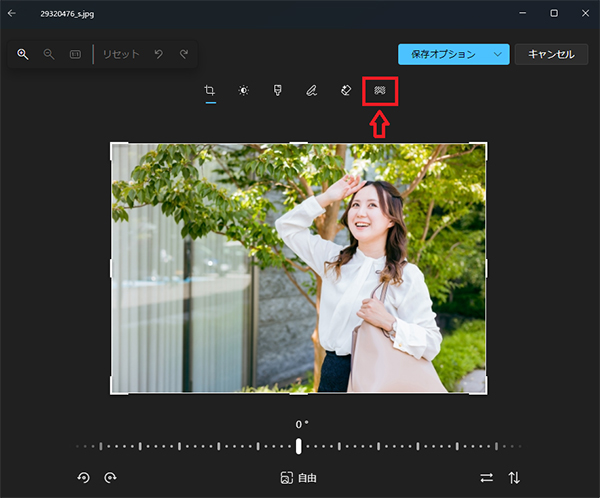The image size is (600, 498).
Task: Click the straighten angle slider handle
Action: point(298,446)
